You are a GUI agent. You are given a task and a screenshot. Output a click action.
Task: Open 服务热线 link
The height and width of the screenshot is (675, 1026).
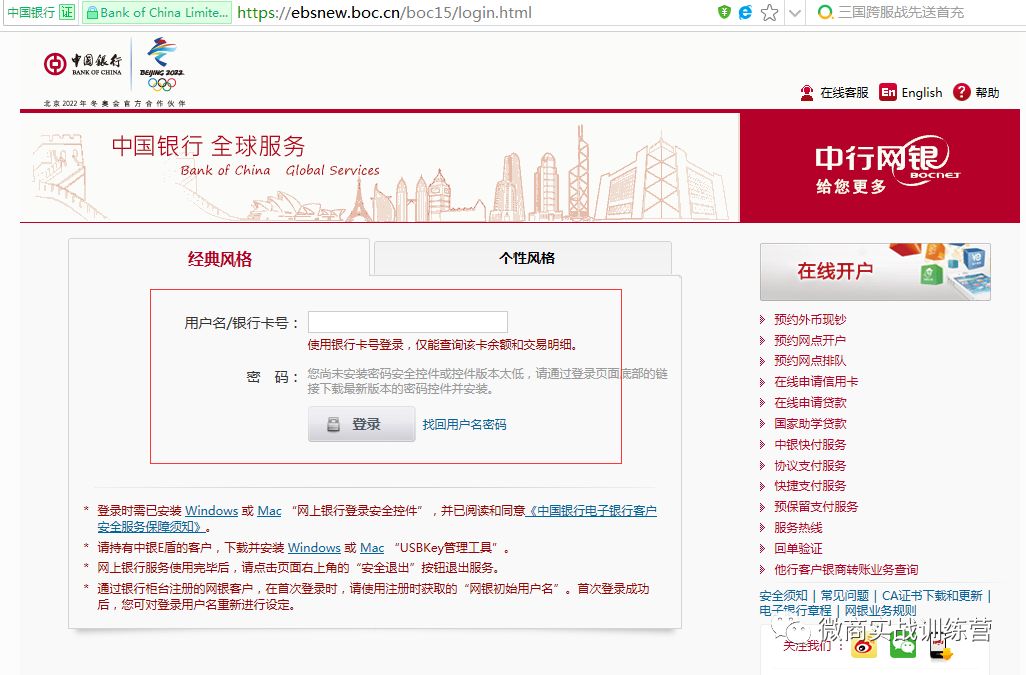click(798, 527)
